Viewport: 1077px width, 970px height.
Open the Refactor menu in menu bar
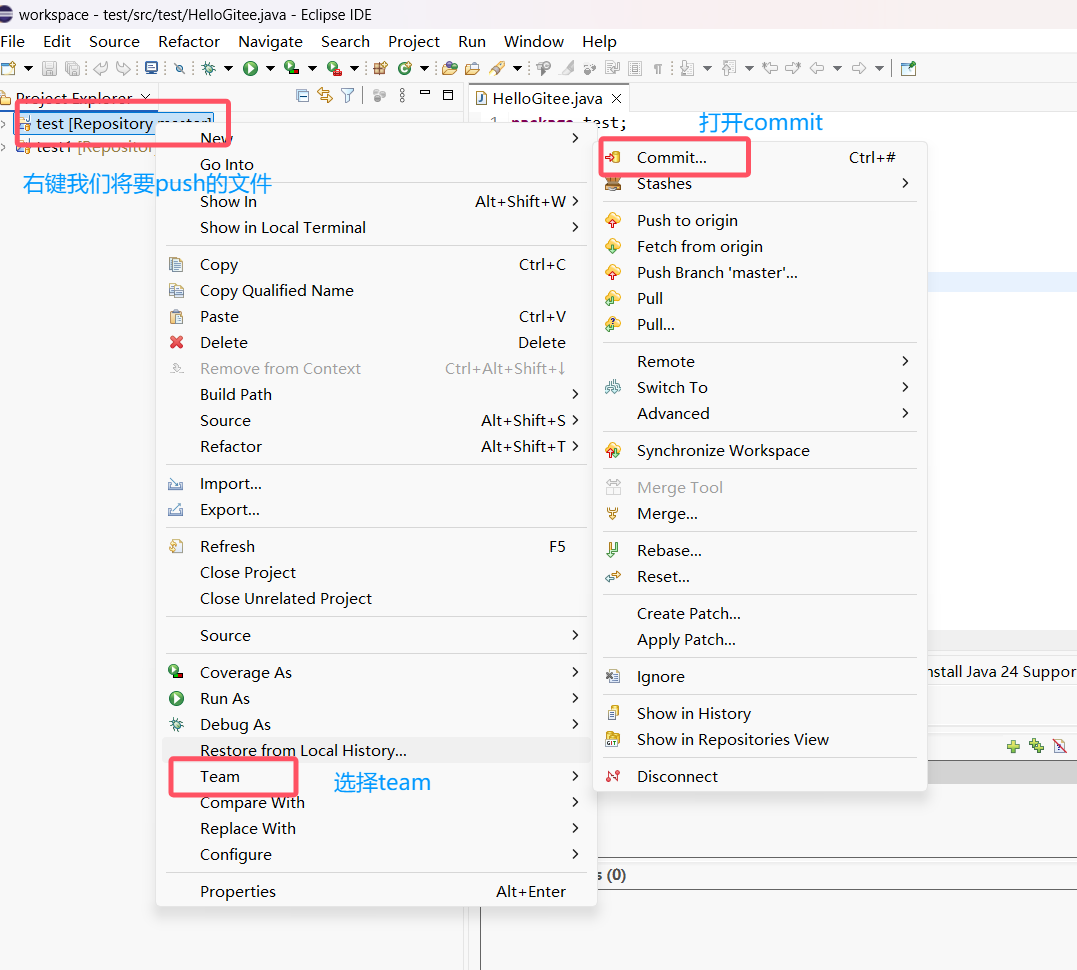point(189,41)
